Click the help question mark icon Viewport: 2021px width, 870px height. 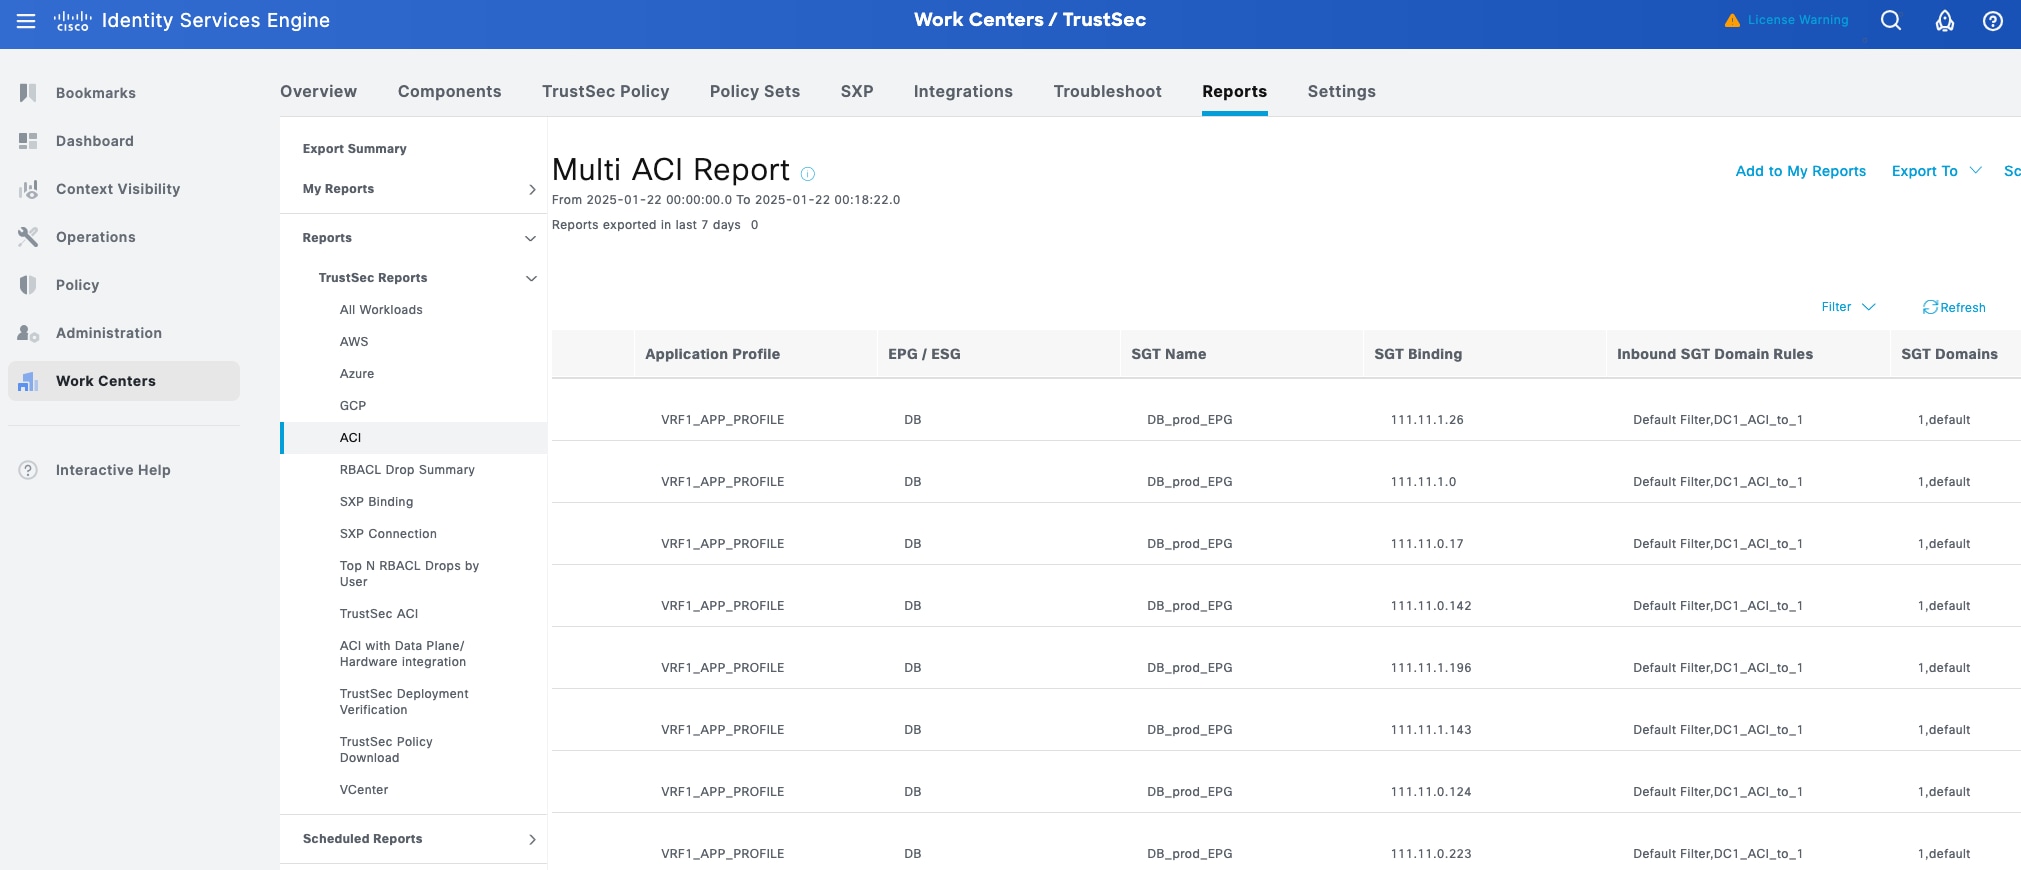click(1992, 21)
